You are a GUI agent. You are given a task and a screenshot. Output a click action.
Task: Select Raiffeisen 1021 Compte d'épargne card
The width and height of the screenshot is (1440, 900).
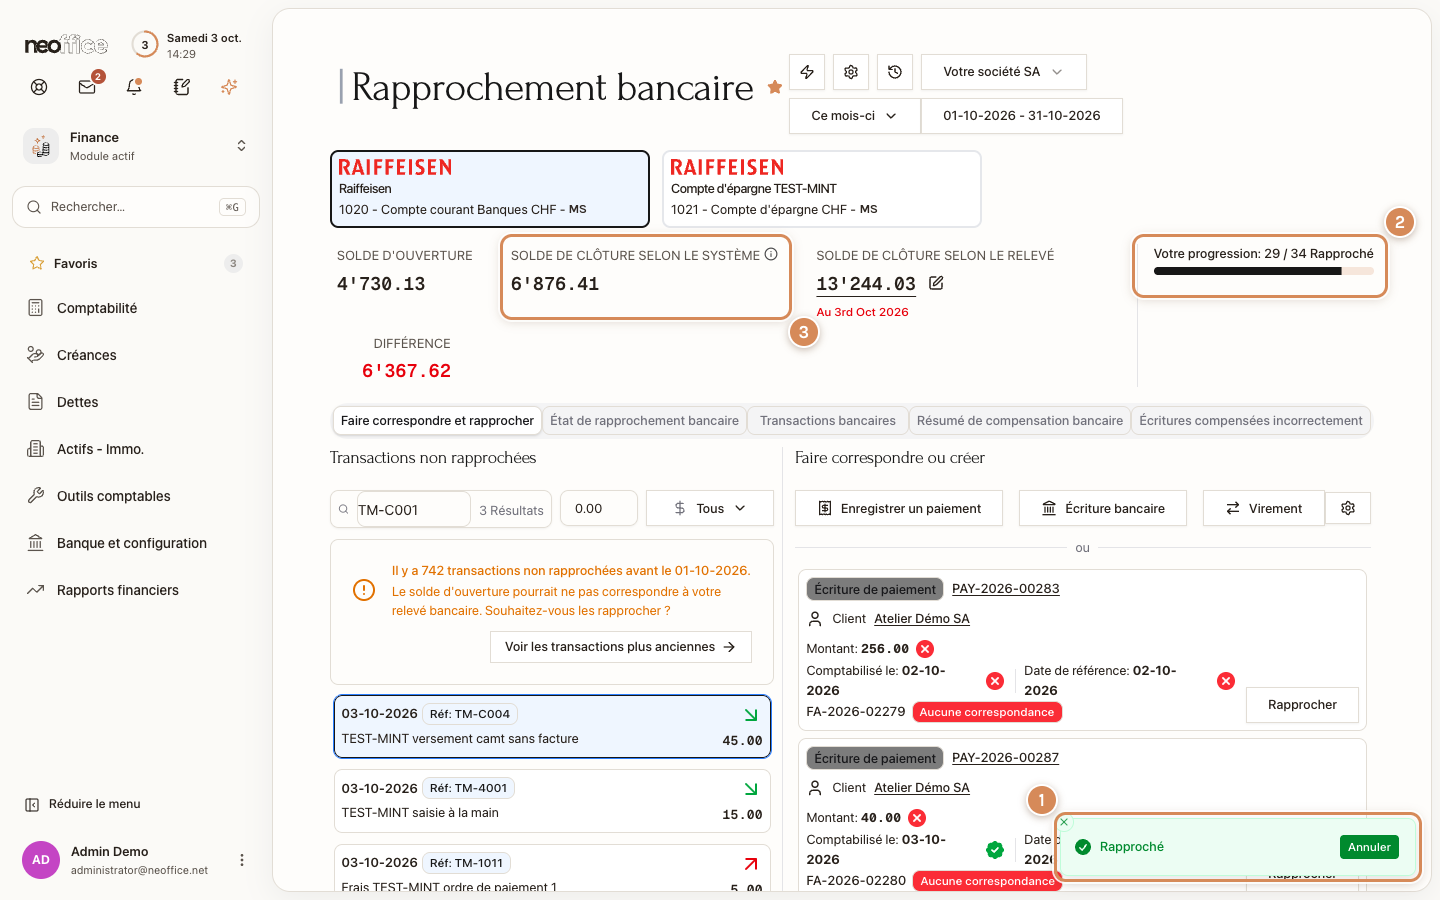pyautogui.click(x=822, y=189)
